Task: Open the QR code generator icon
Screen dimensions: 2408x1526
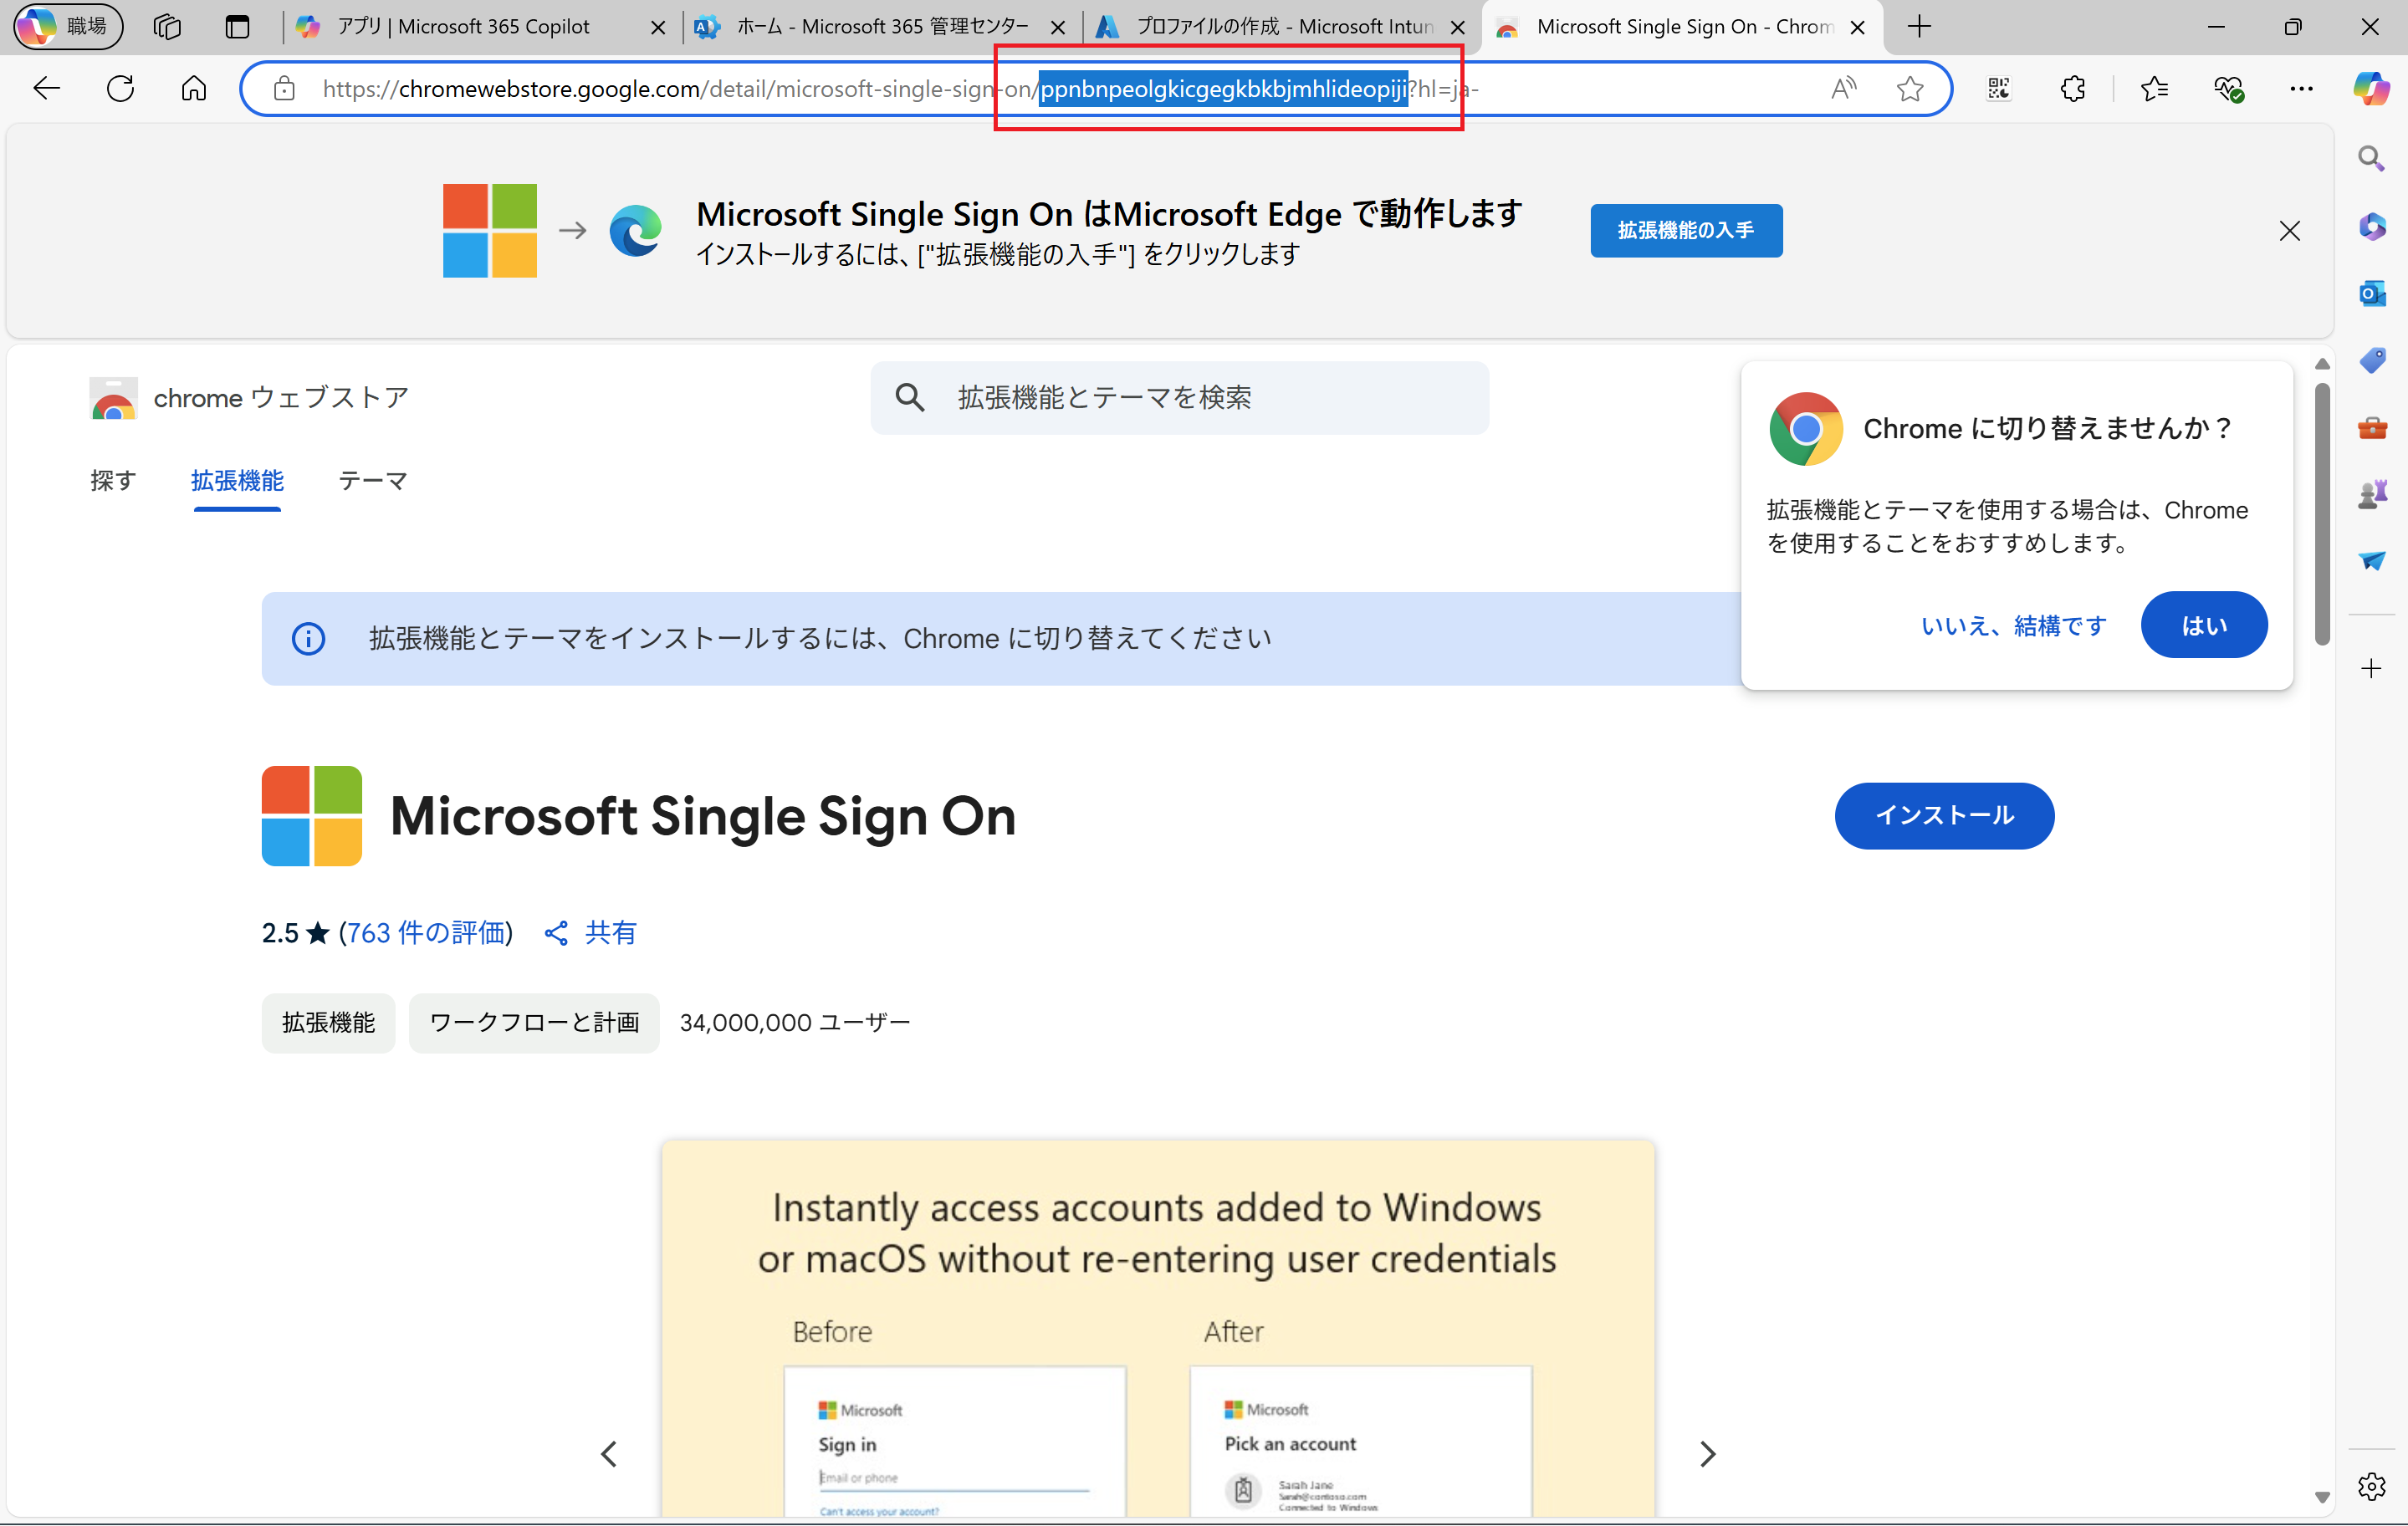Action: [2000, 88]
